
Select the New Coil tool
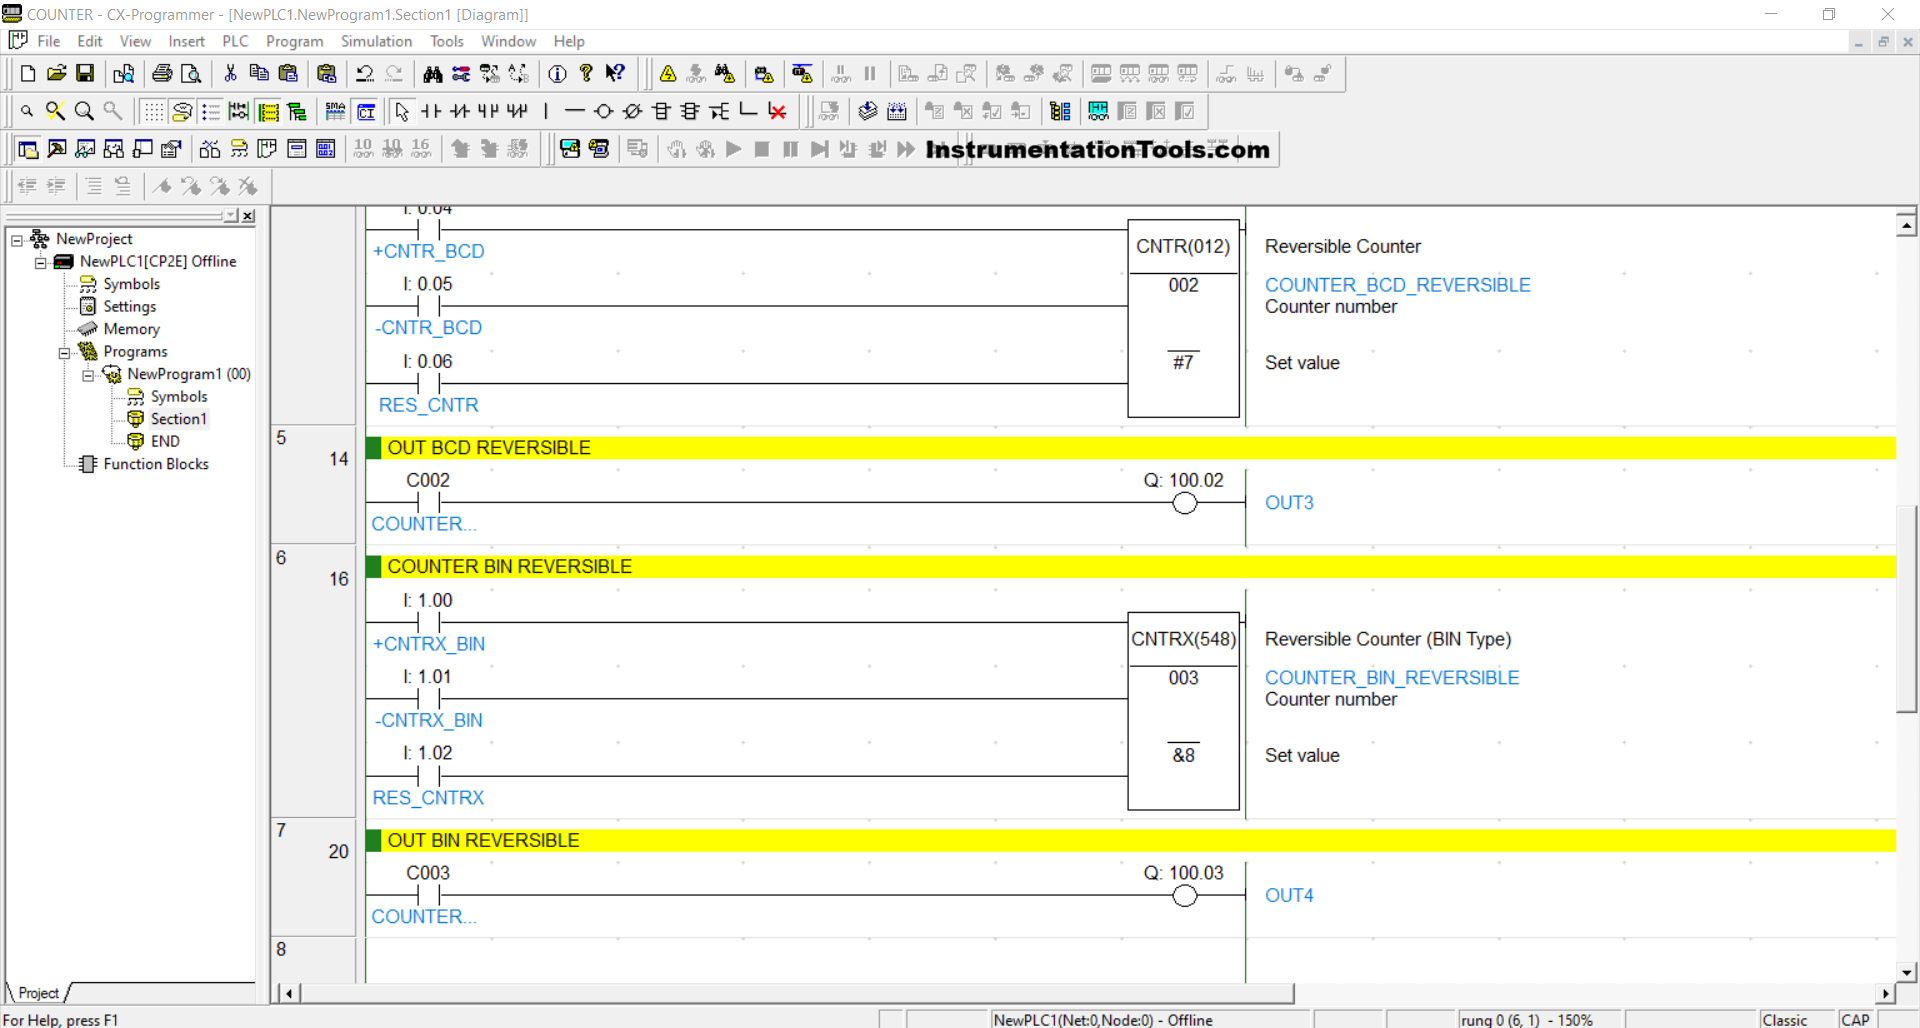(603, 111)
